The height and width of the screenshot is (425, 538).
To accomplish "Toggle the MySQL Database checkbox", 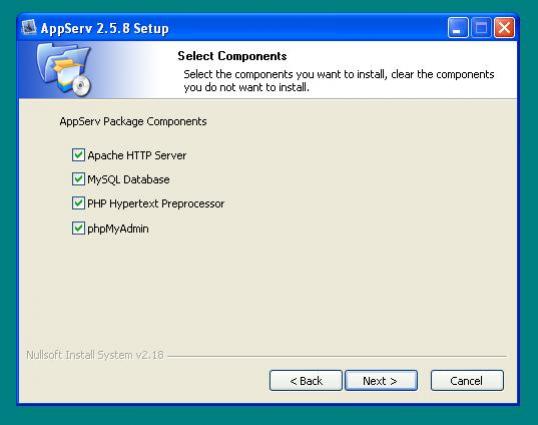I will click(x=78, y=179).
